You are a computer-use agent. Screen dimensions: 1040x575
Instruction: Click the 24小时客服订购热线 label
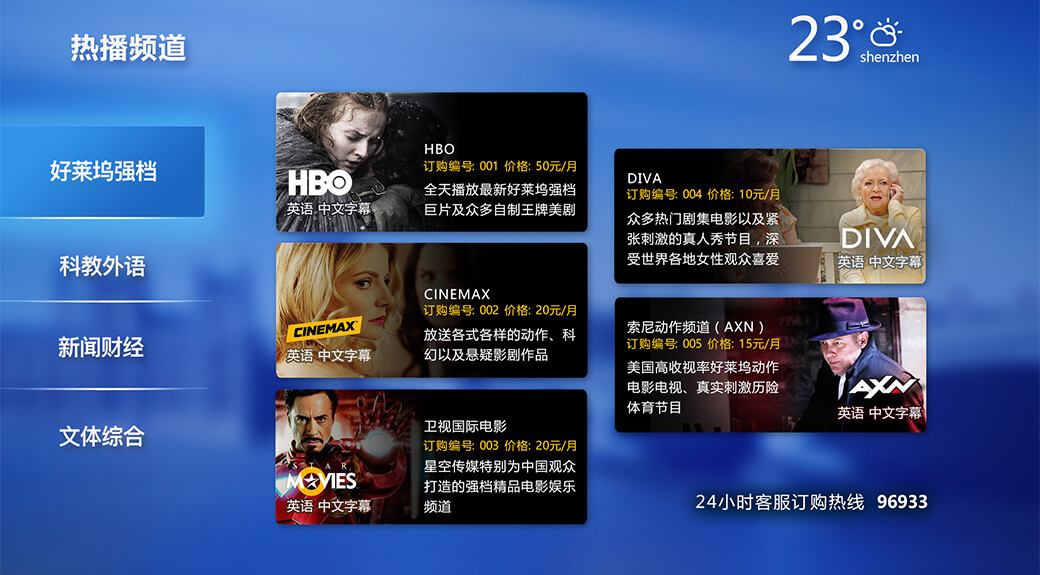click(780, 502)
